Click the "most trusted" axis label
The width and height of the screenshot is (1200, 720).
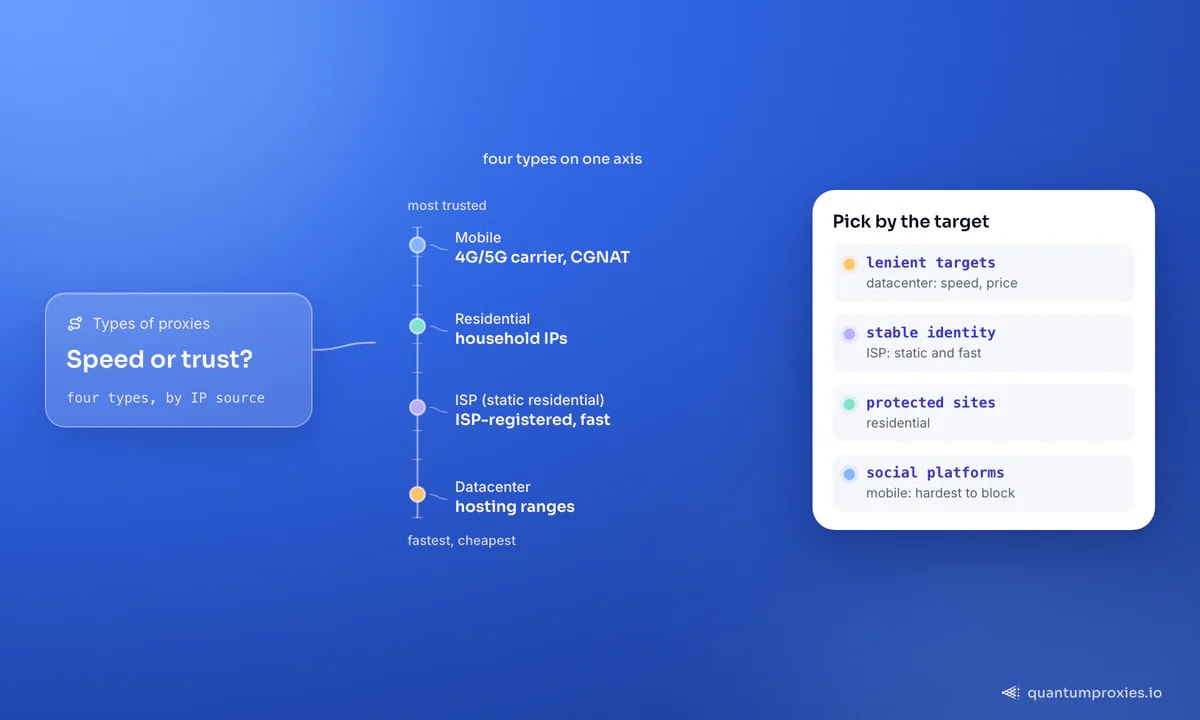pos(447,206)
